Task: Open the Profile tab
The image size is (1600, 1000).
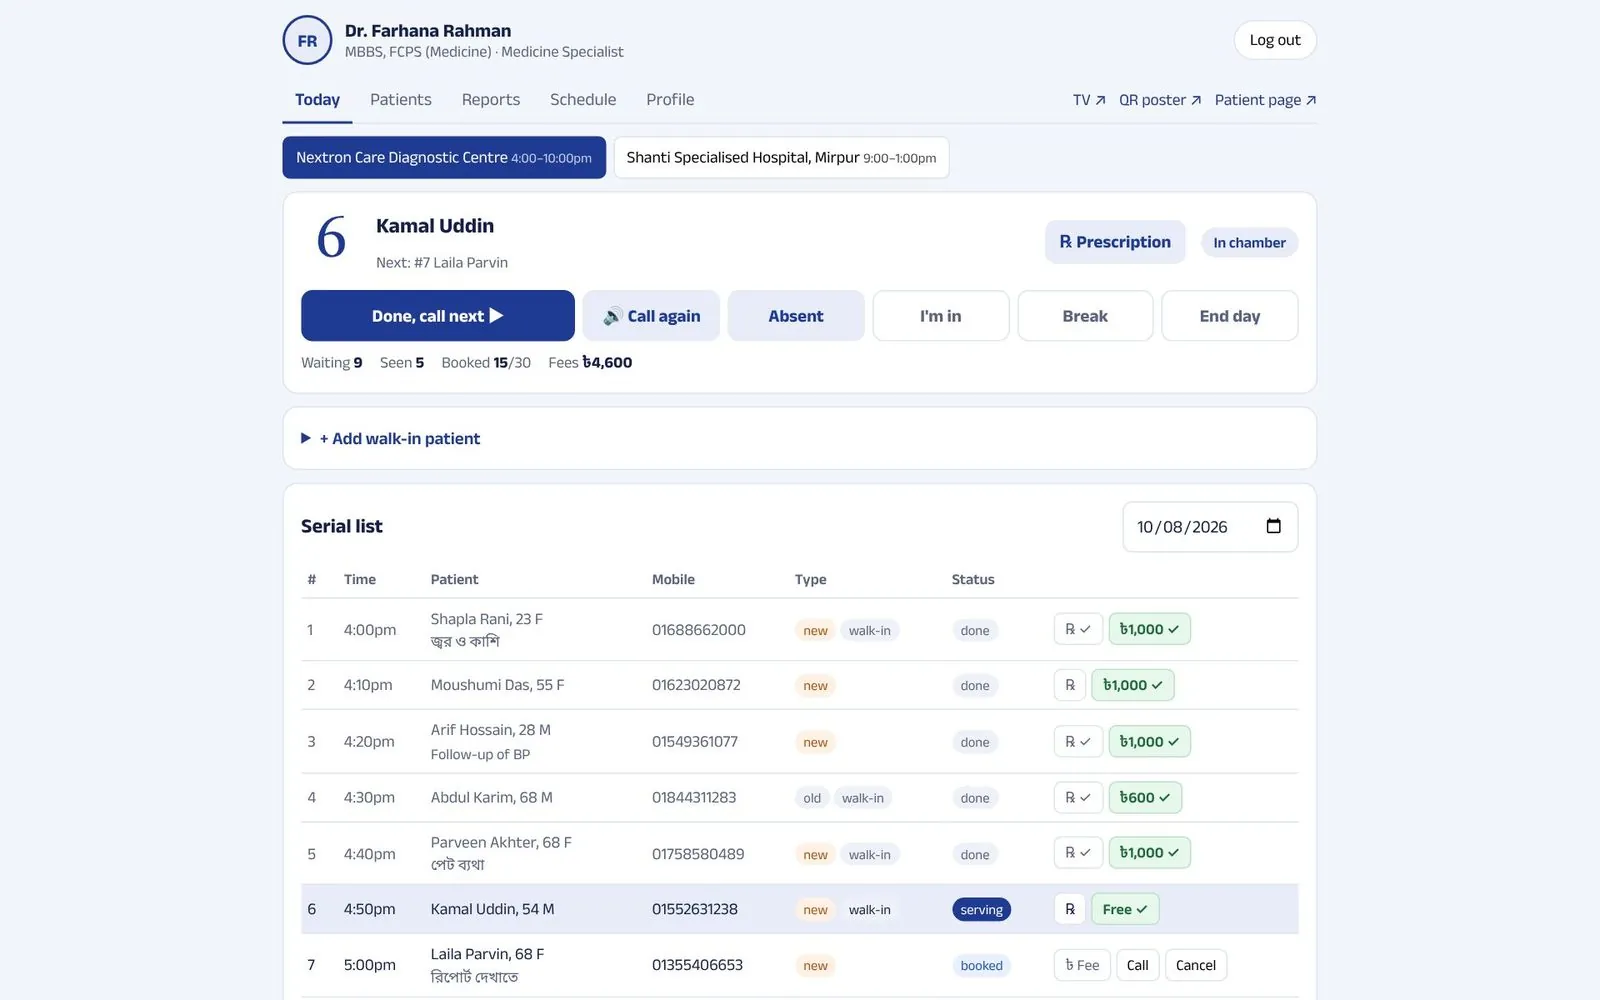Action: pyautogui.click(x=670, y=100)
